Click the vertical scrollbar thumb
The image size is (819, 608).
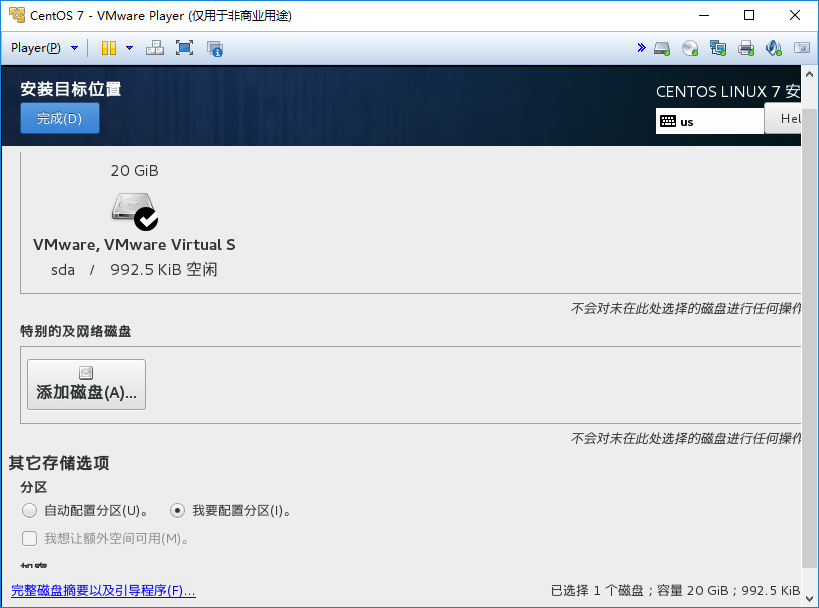pyautogui.click(x=810, y=337)
